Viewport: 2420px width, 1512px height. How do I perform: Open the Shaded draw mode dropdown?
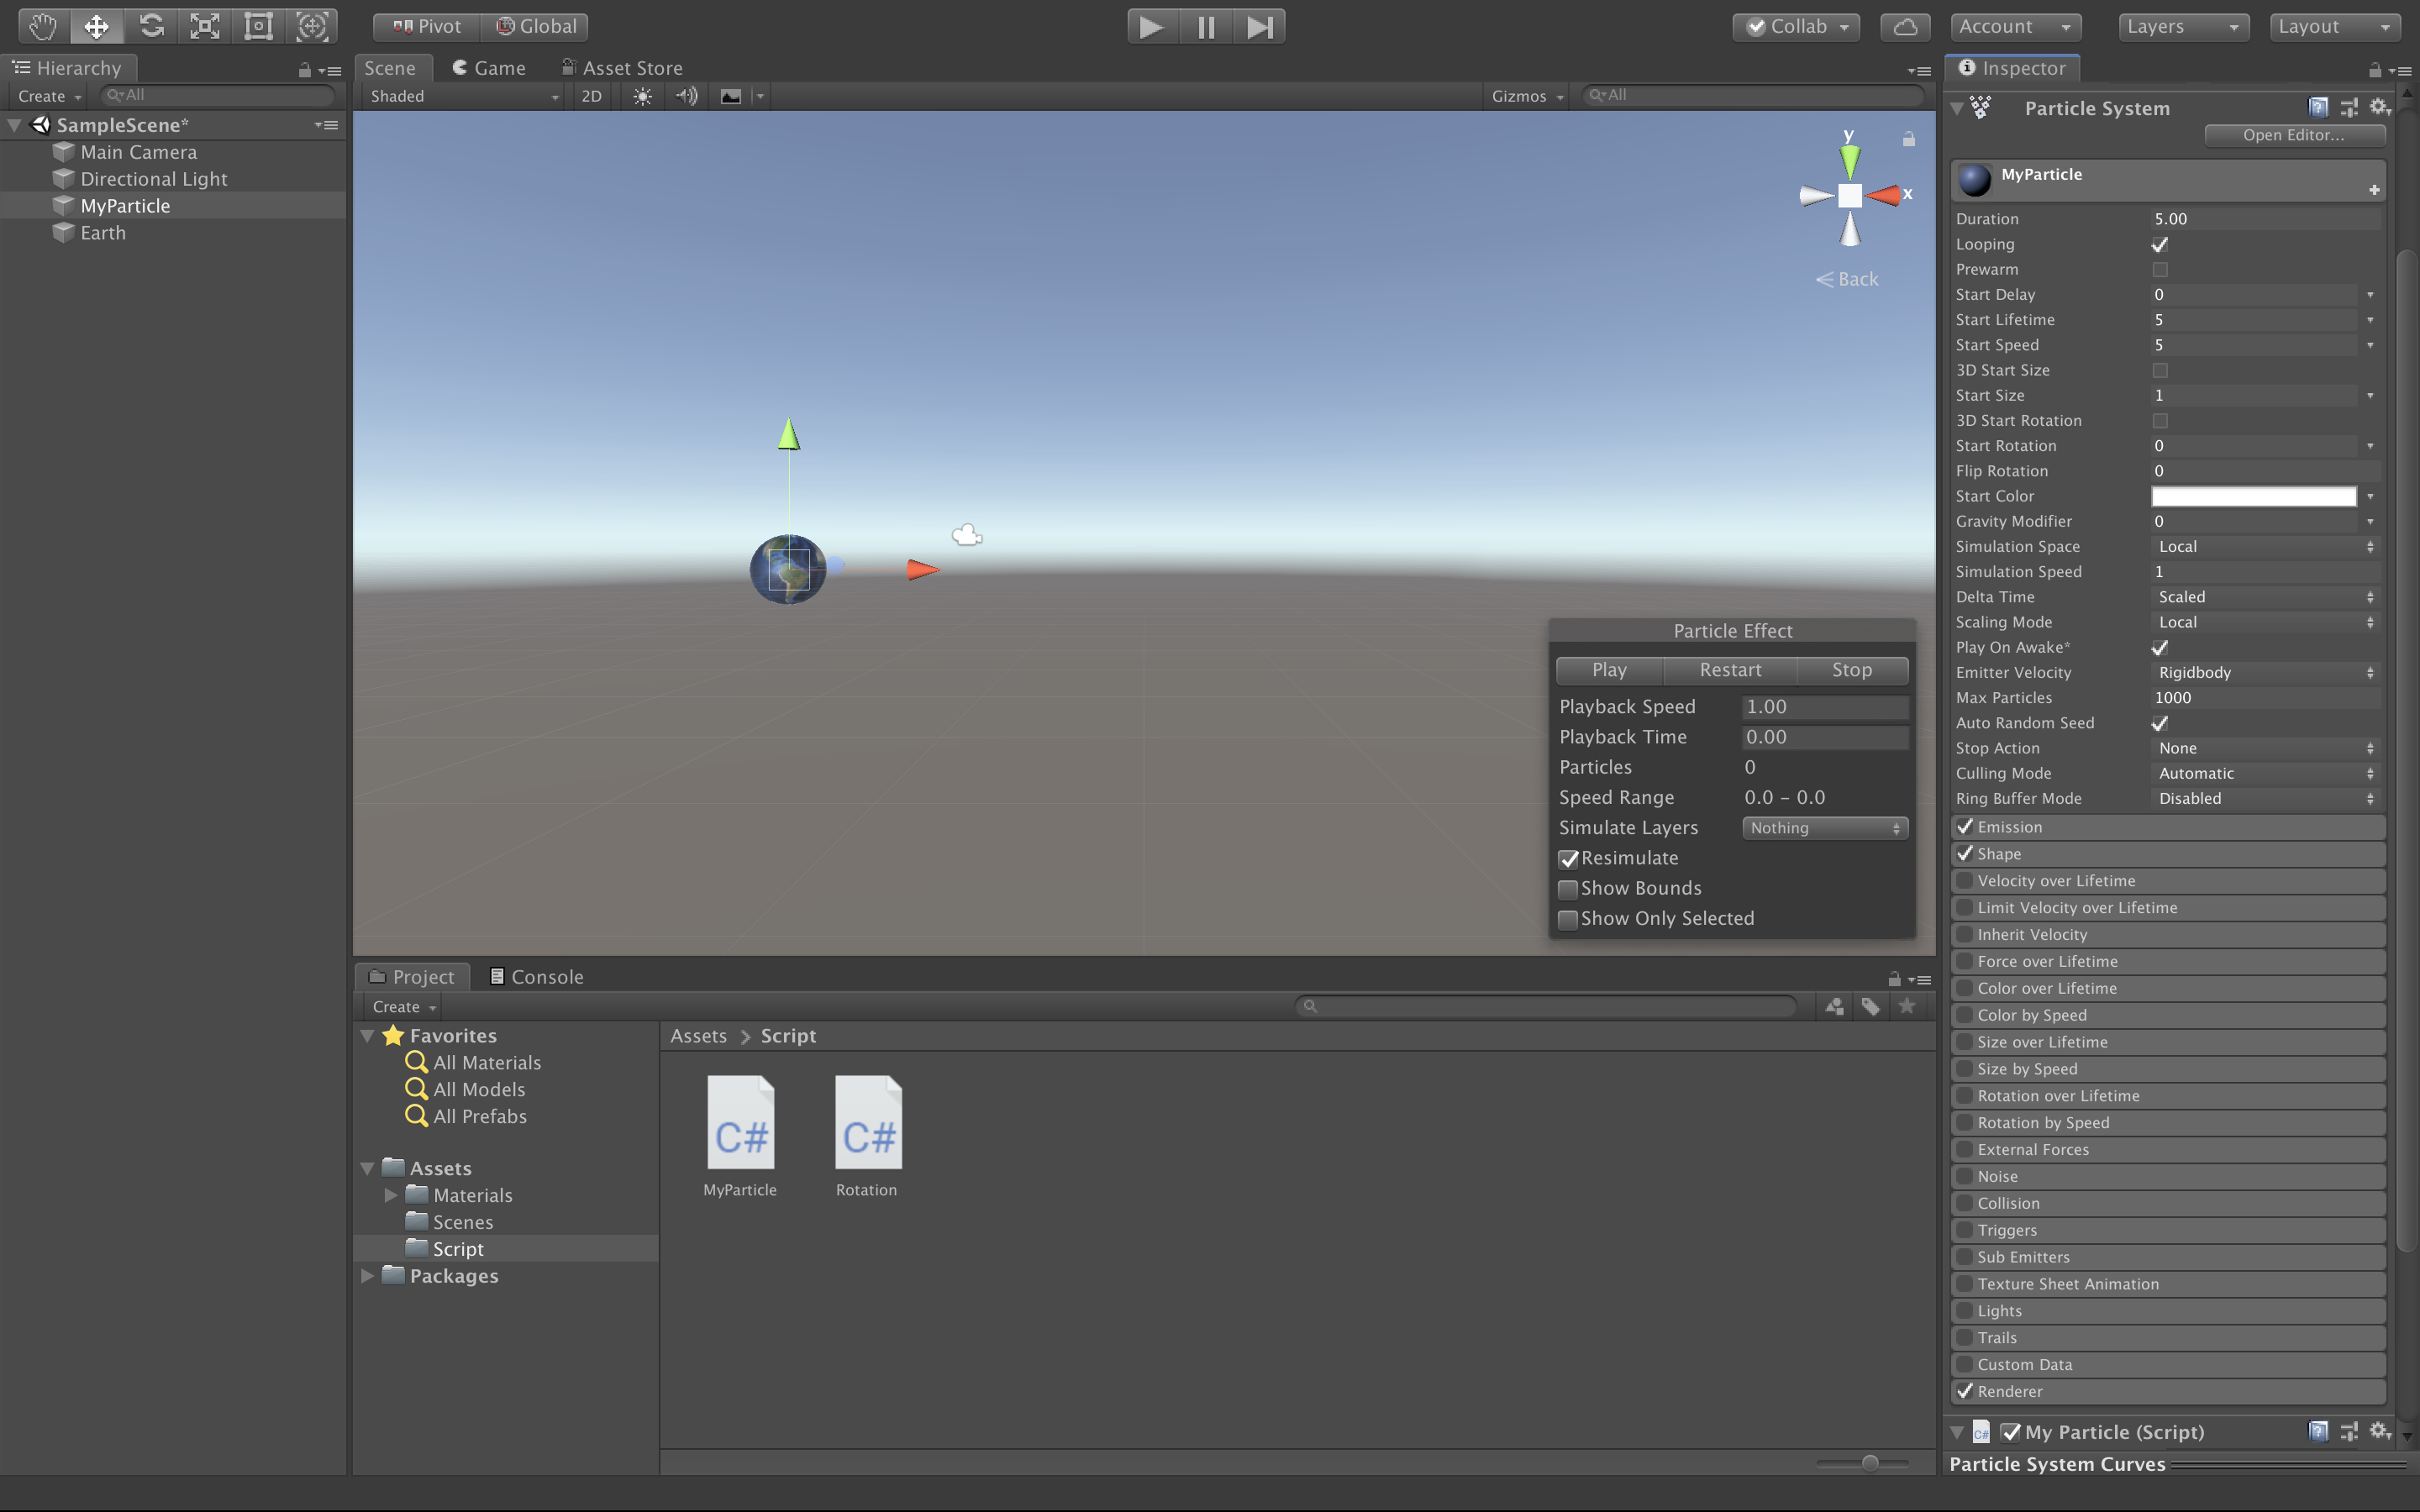[463, 96]
